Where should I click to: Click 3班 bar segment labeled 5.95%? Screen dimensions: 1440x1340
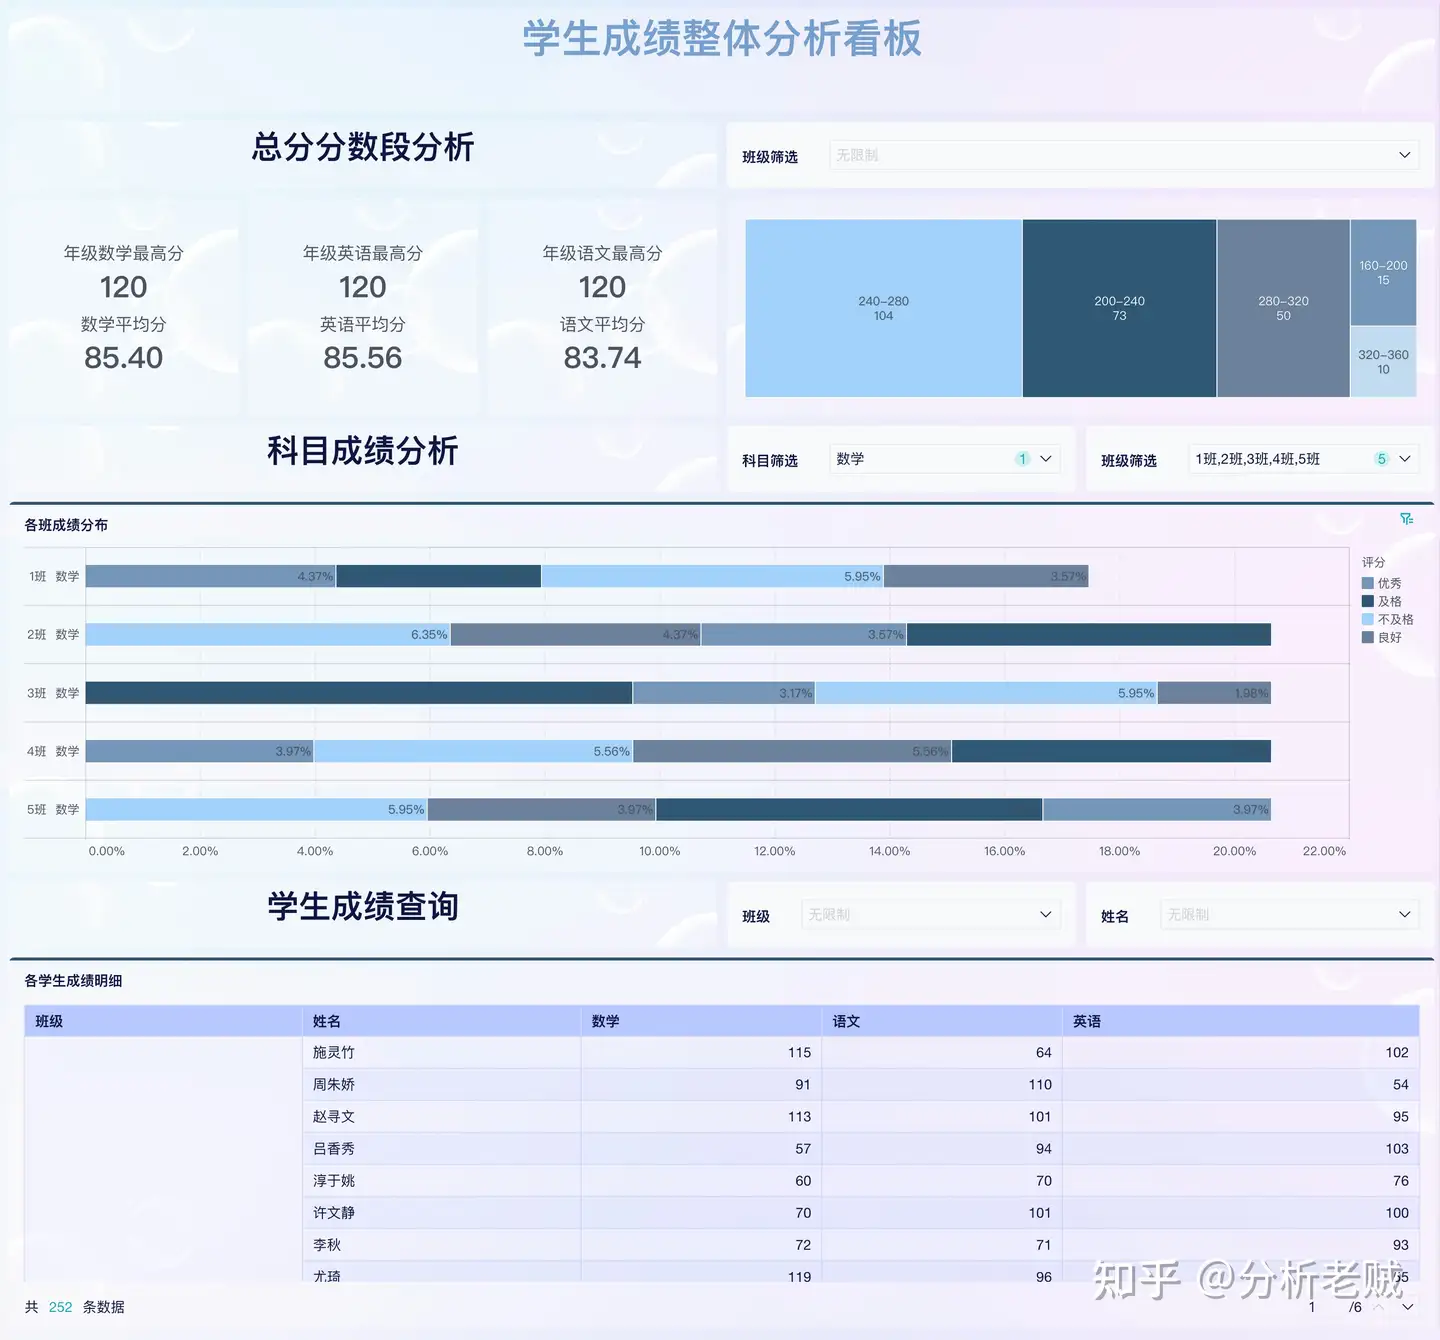click(x=986, y=693)
